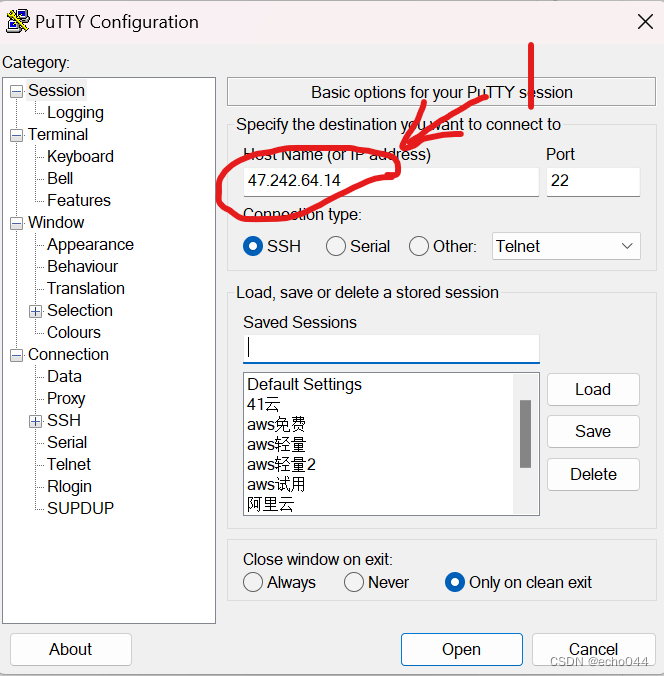Select Default Settings in saved sessions
This screenshot has width=664, height=676.
pos(304,384)
